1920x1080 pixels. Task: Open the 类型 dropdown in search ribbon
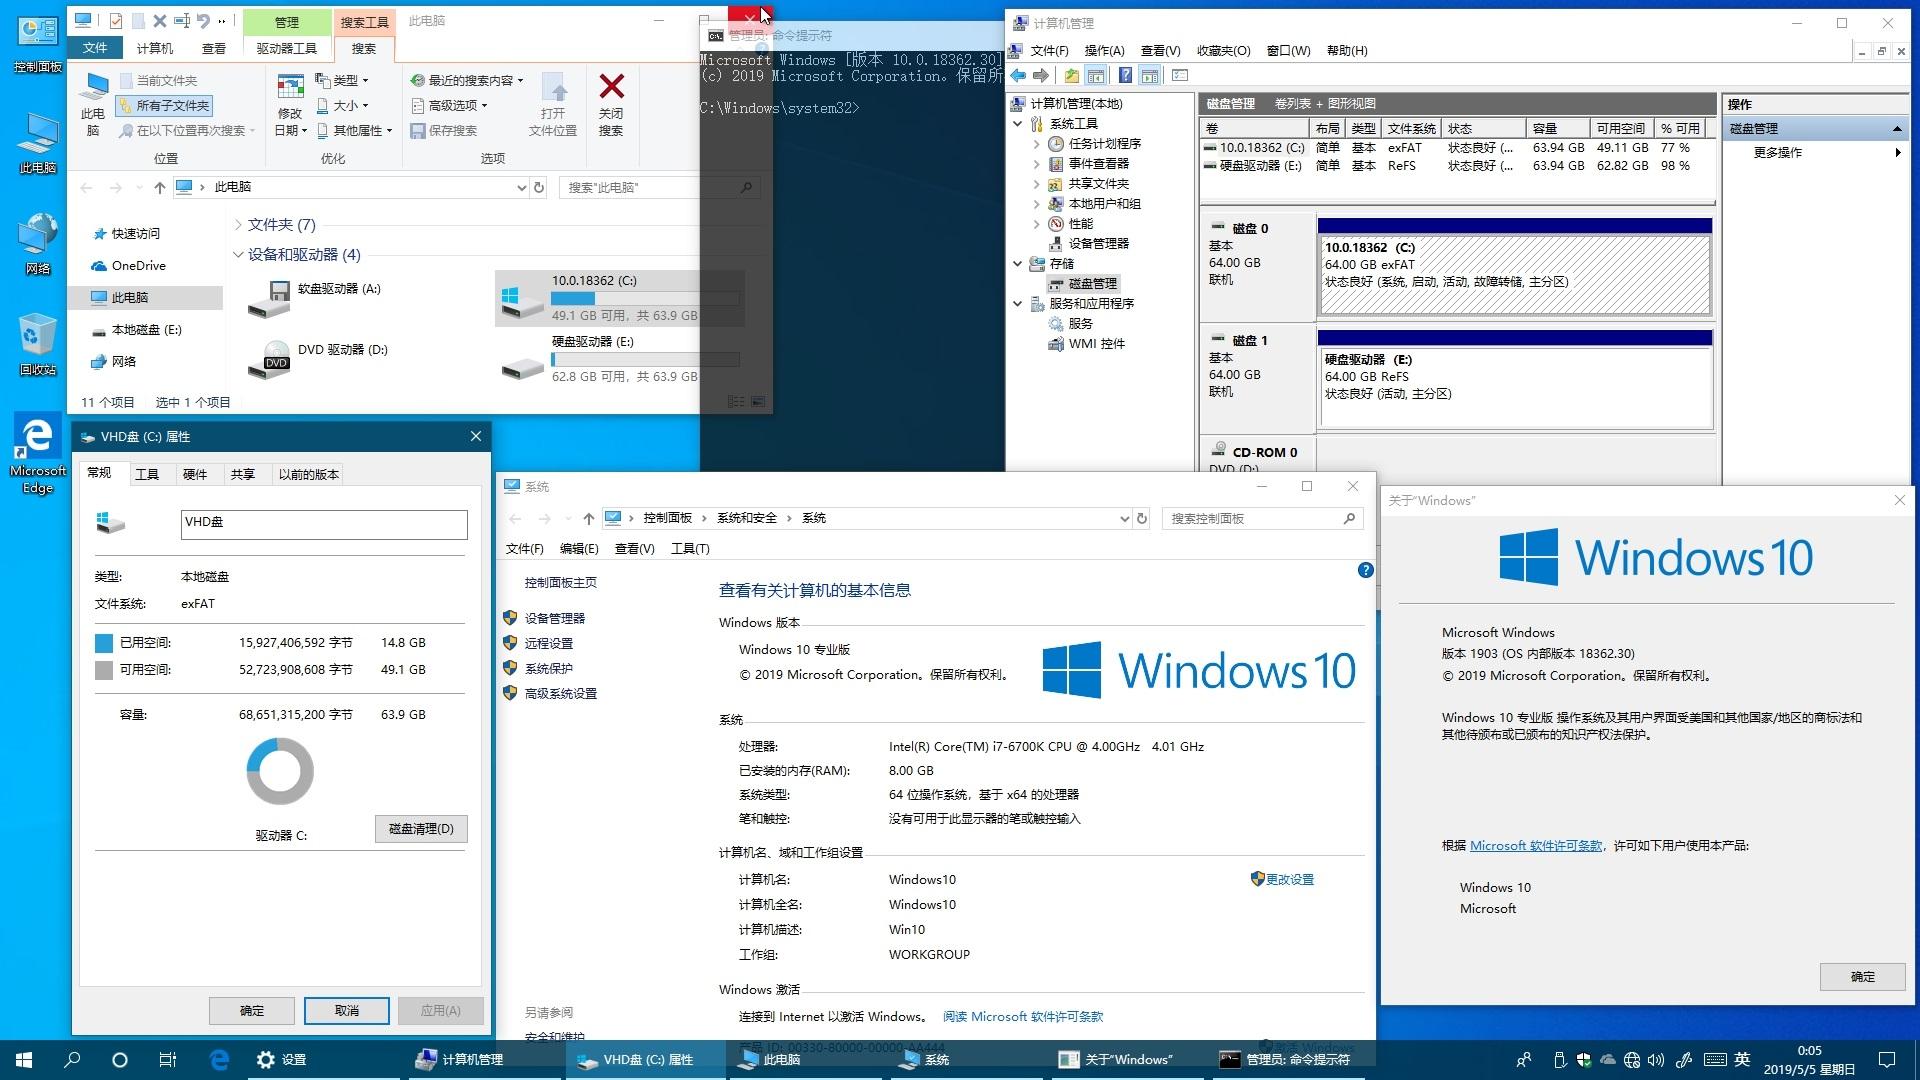tap(342, 80)
